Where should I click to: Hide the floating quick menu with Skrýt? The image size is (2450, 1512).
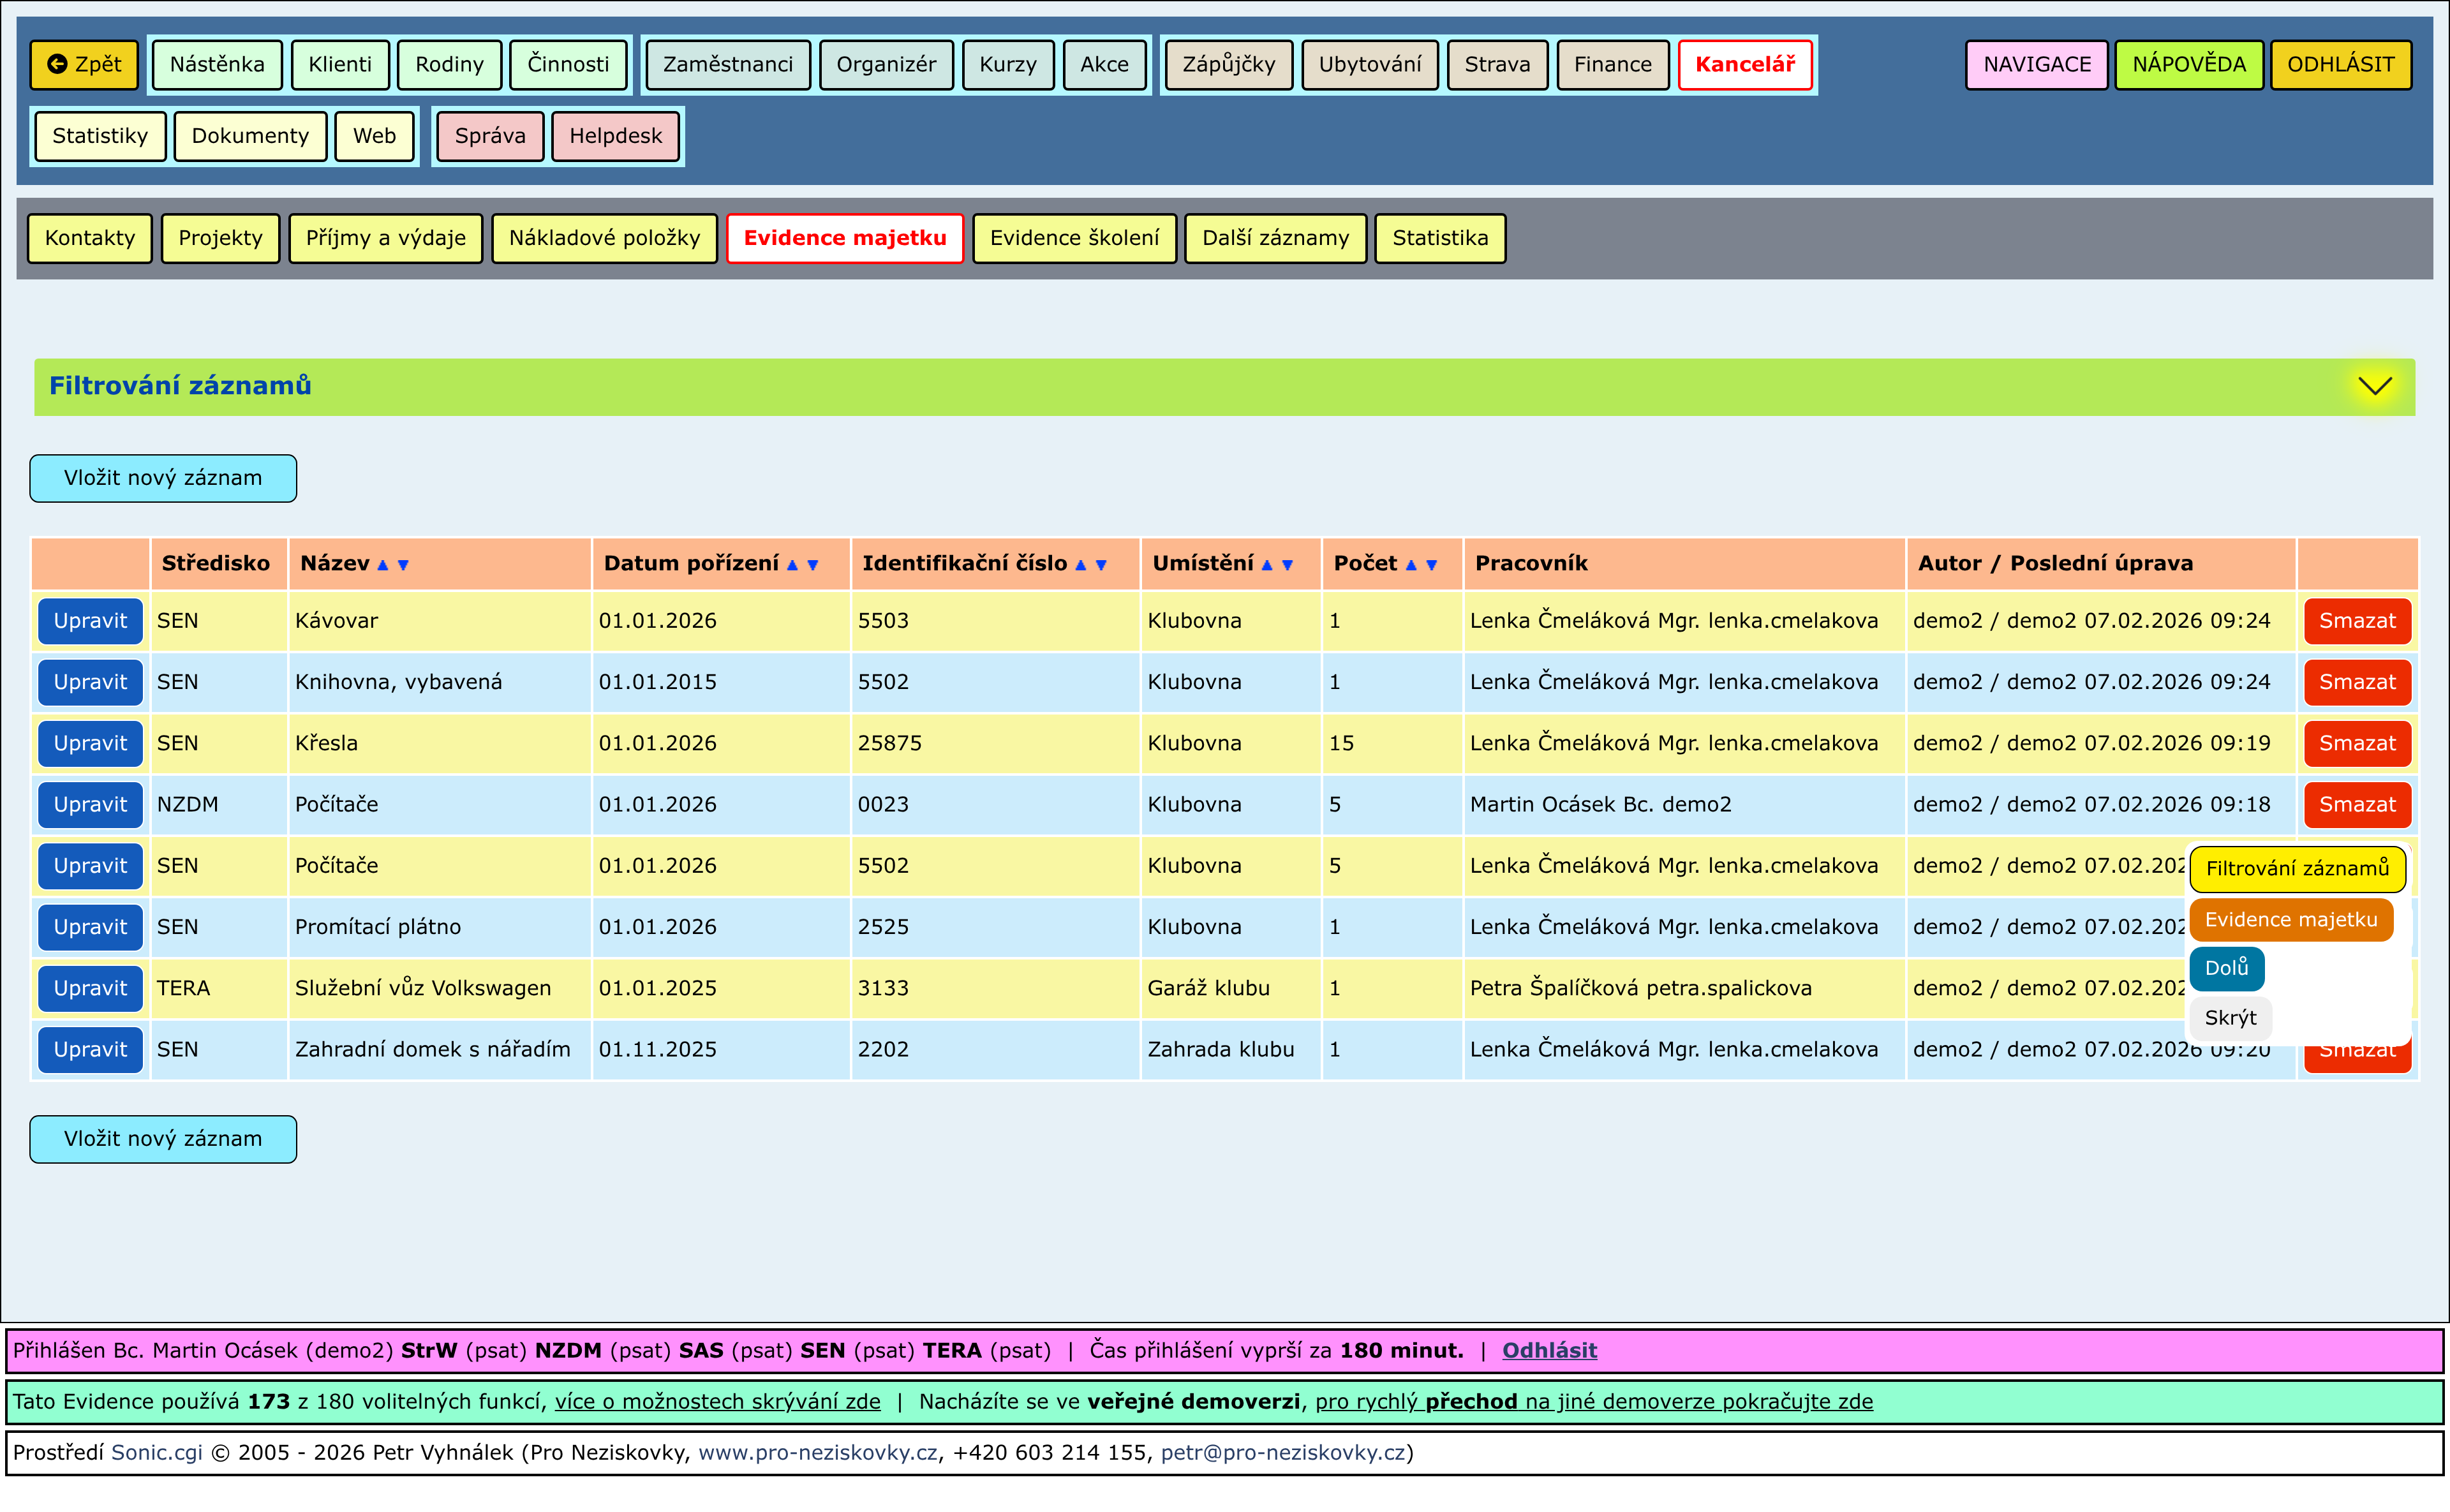point(2230,1018)
